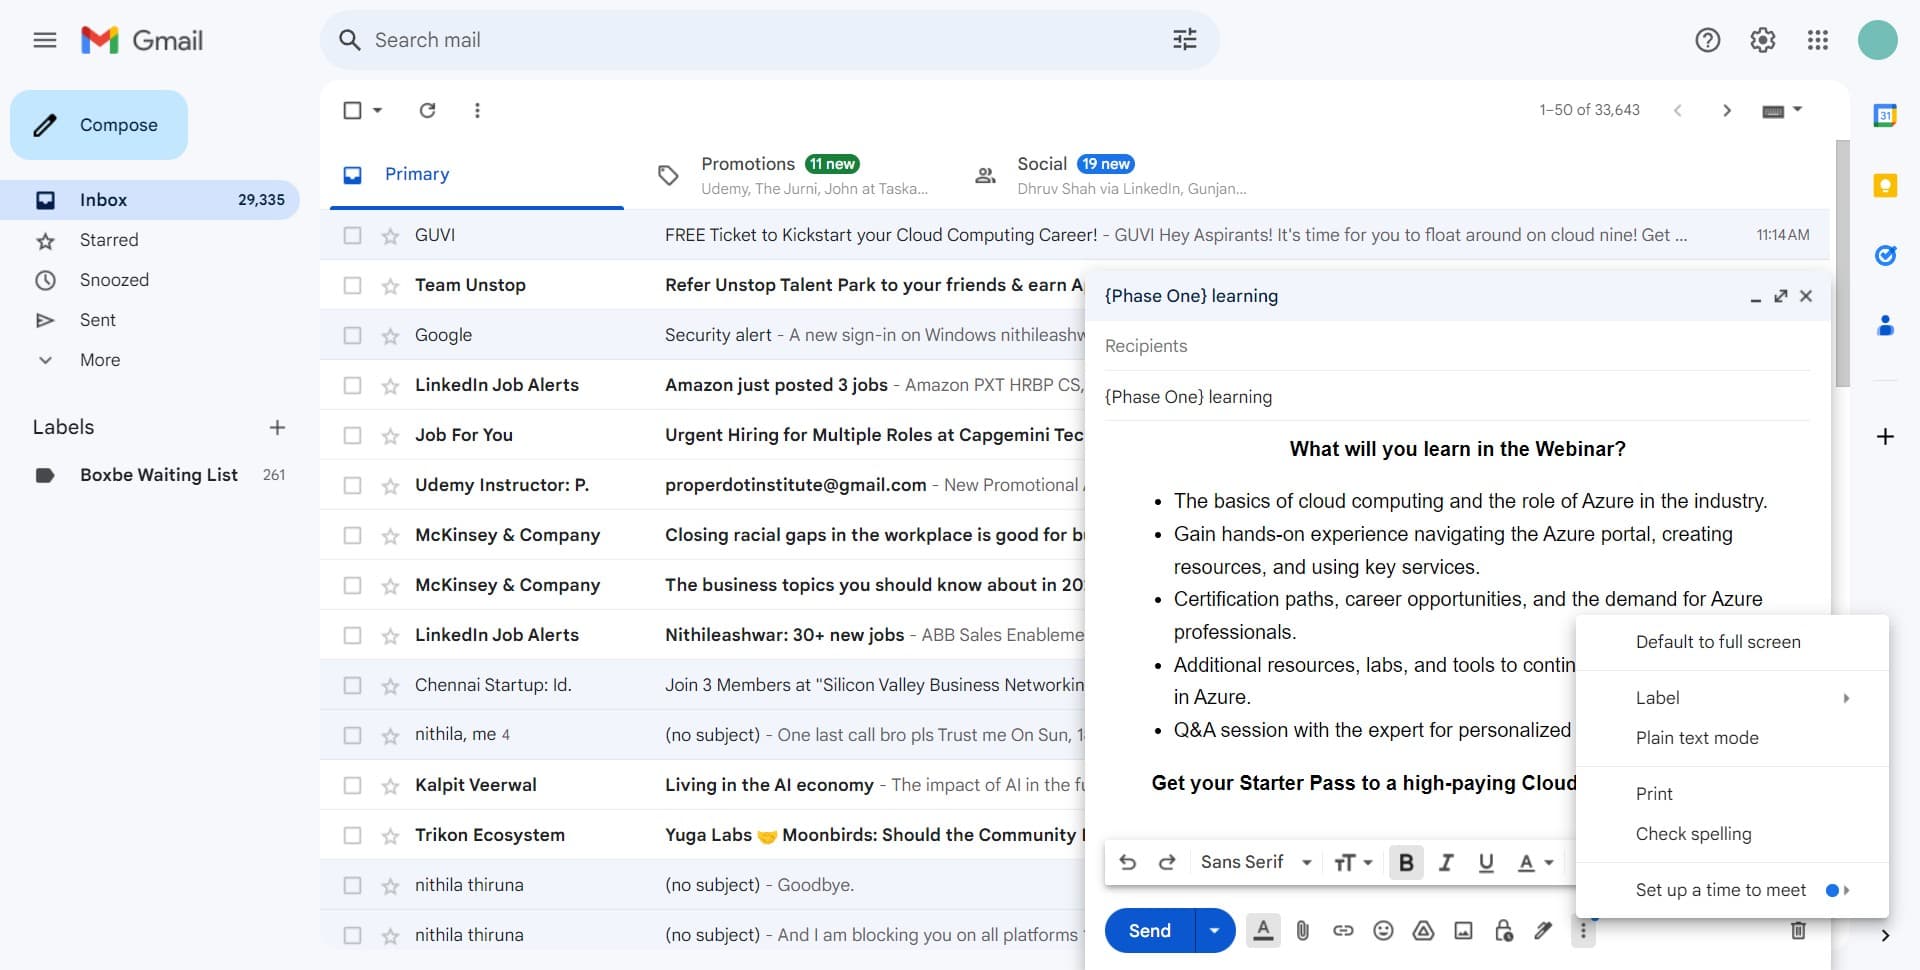This screenshot has width=1920, height=970.
Task: Expand the More section in the sidebar
Action: click(x=99, y=359)
